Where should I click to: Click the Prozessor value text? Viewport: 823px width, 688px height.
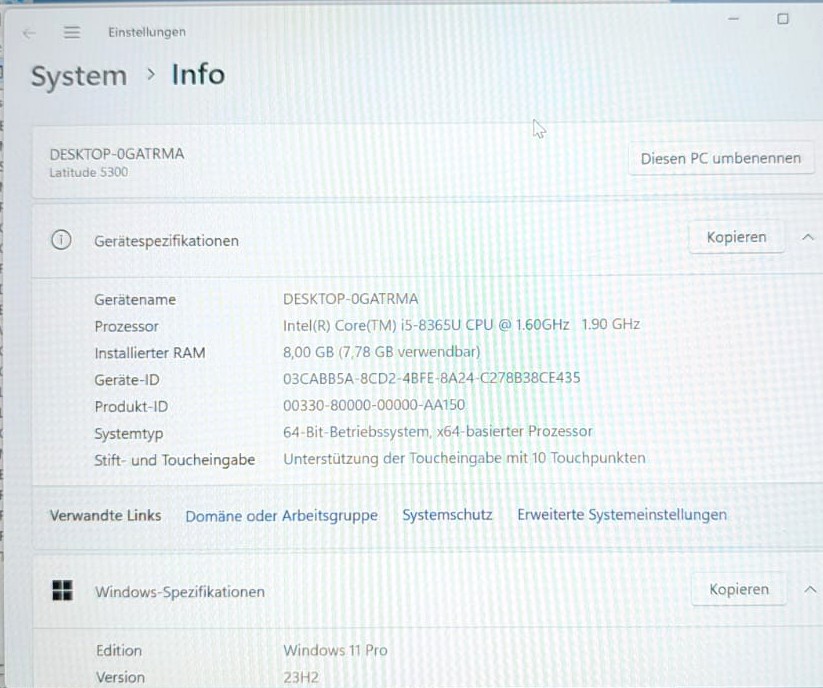click(x=461, y=325)
